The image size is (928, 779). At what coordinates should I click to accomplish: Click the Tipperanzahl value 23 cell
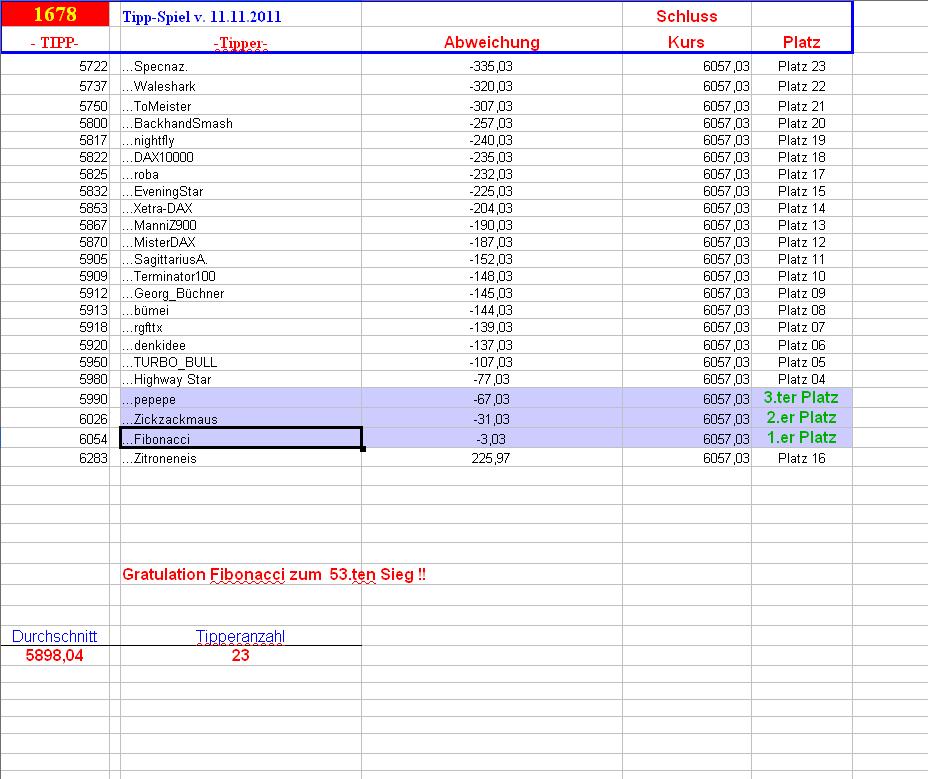click(x=241, y=655)
